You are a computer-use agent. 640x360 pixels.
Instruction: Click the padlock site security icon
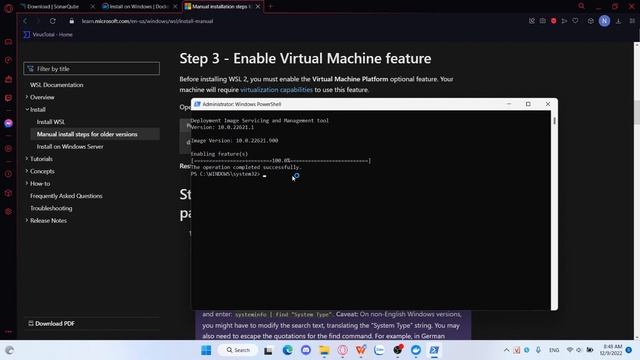(x=72, y=21)
